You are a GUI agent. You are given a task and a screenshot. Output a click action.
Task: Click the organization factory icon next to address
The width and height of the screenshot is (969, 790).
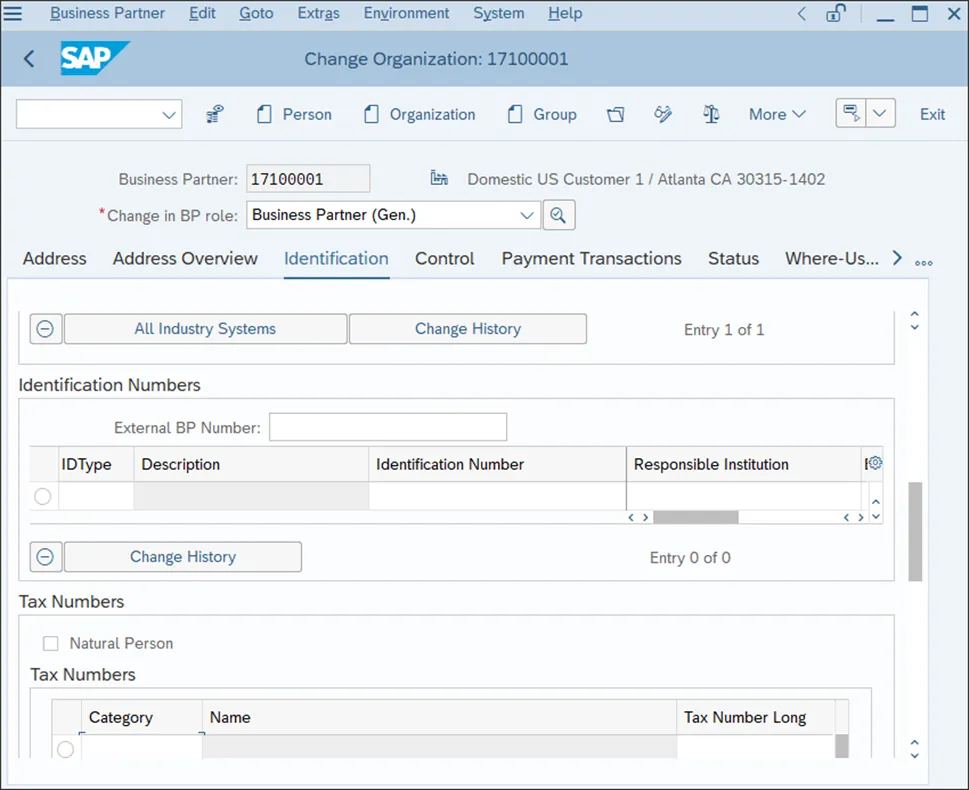tap(439, 178)
